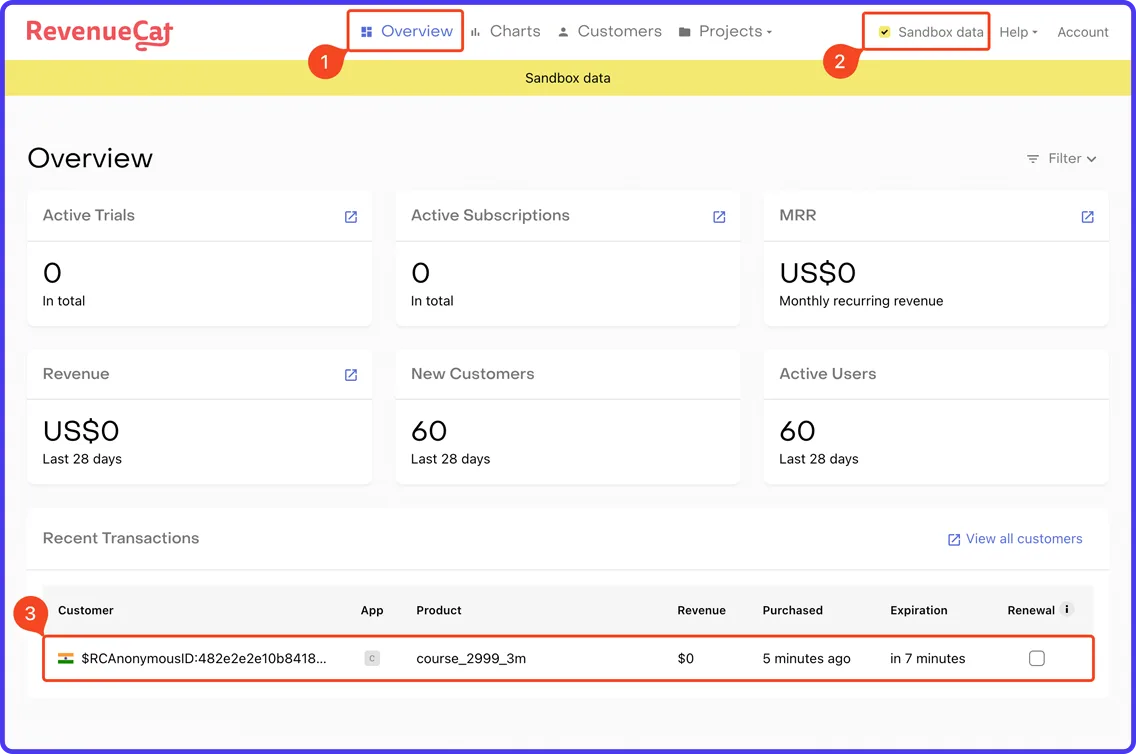Open Revenue card external link icon
The image size is (1136, 754).
click(x=351, y=374)
